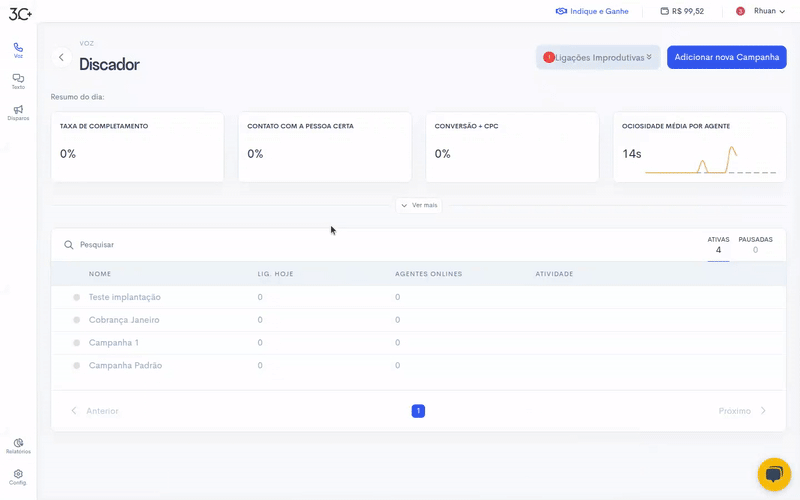Open the Contato com a Pessoa Certa card
This screenshot has width=800, height=500.
point(324,147)
